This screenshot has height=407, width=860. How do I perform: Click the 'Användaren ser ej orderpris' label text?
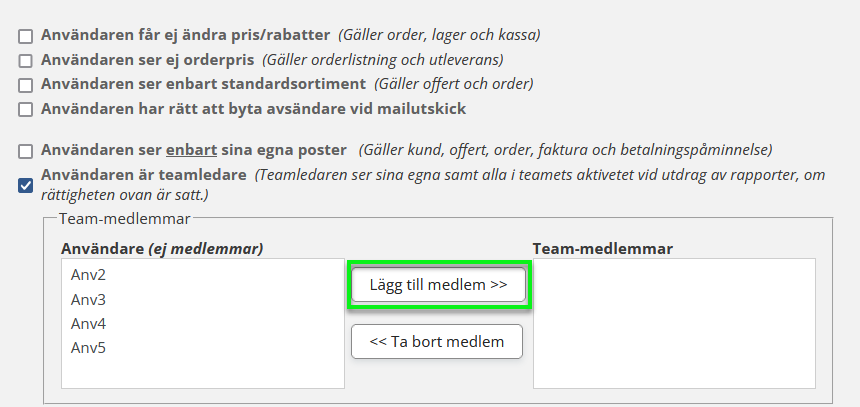(x=148, y=59)
